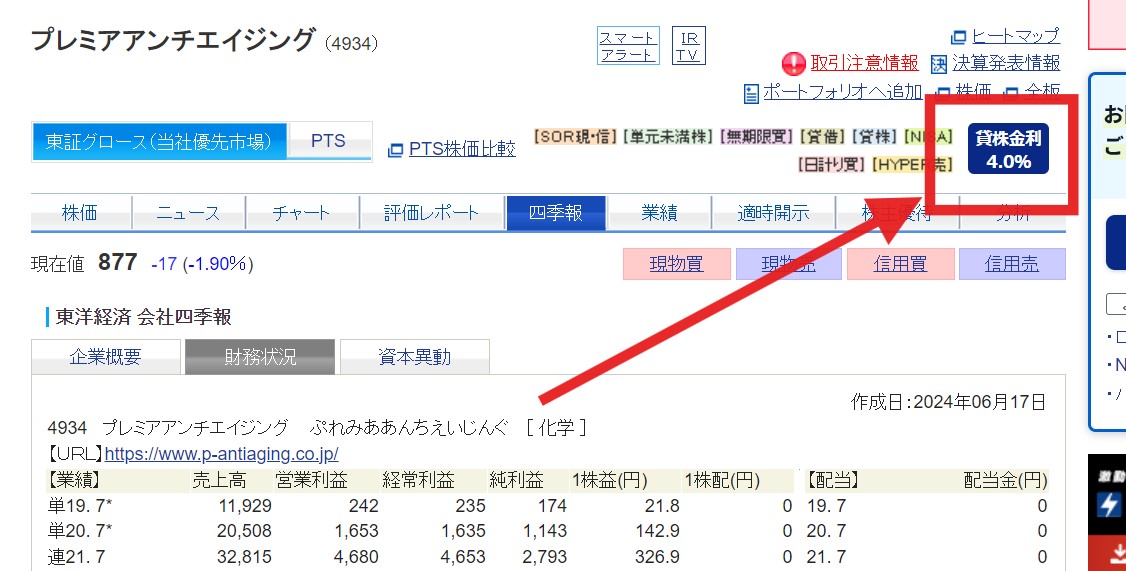Switch to the 資本異動 sub-tab
This screenshot has height=571, width=1126.
pyautogui.click(x=414, y=357)
